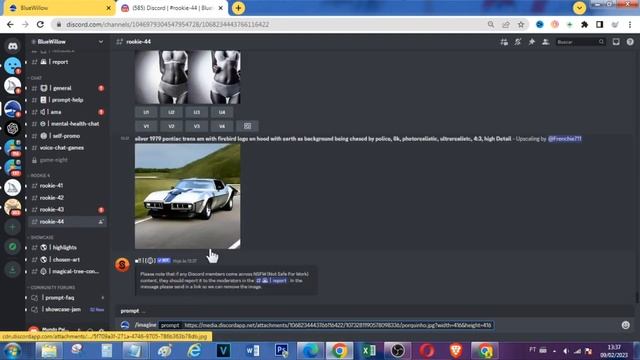
Task: Collapse the ROOKIE 4 category
Action: [40, 175]
